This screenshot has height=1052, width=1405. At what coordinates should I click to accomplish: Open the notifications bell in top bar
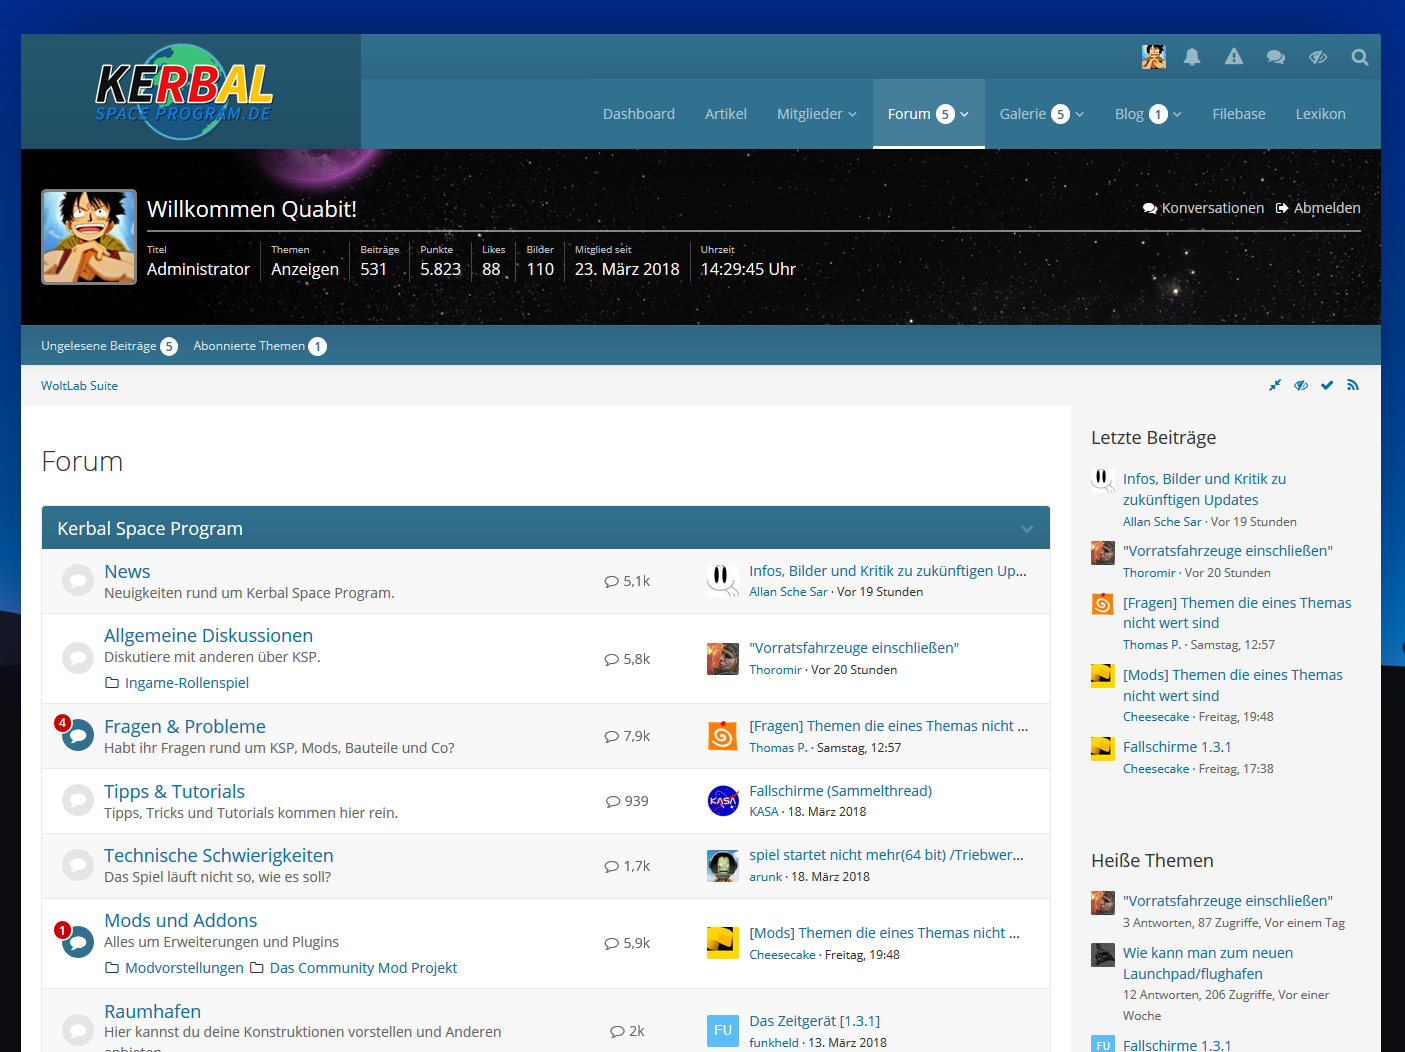[x=1192, y=57]
